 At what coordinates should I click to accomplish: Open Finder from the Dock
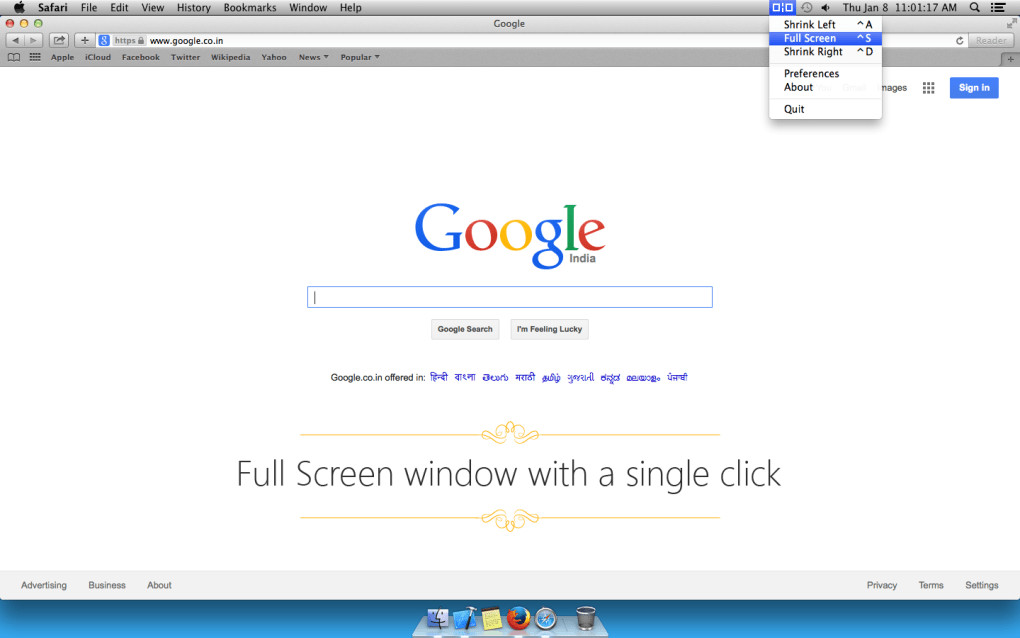[x=437, y=618]
